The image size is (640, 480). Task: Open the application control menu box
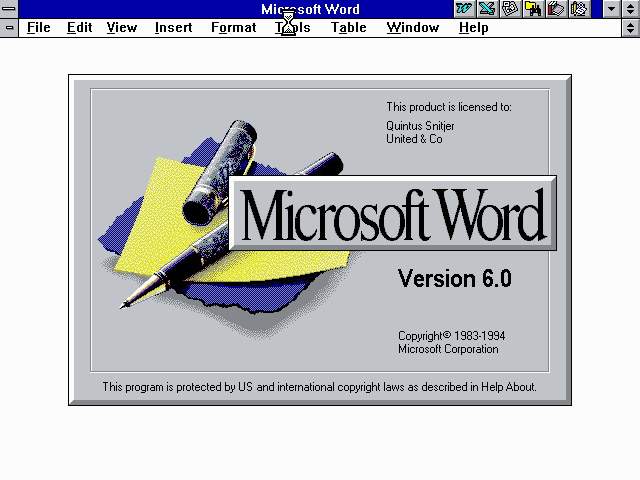[9, 9]
